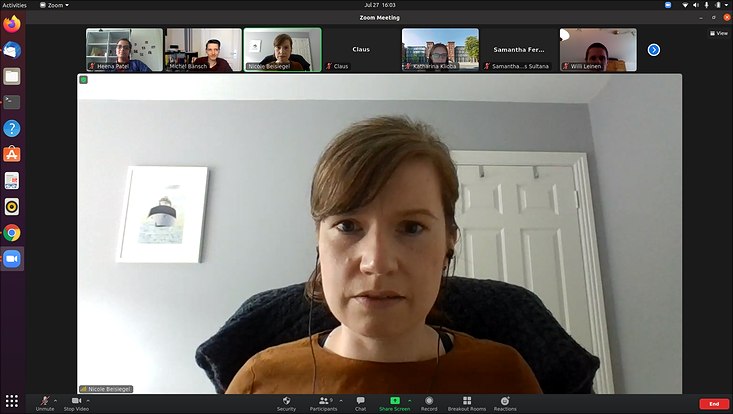Screen dimensions: 733x414
Task: Click the Nicole Beisiegel name label on main video
Action: (106, 389)
